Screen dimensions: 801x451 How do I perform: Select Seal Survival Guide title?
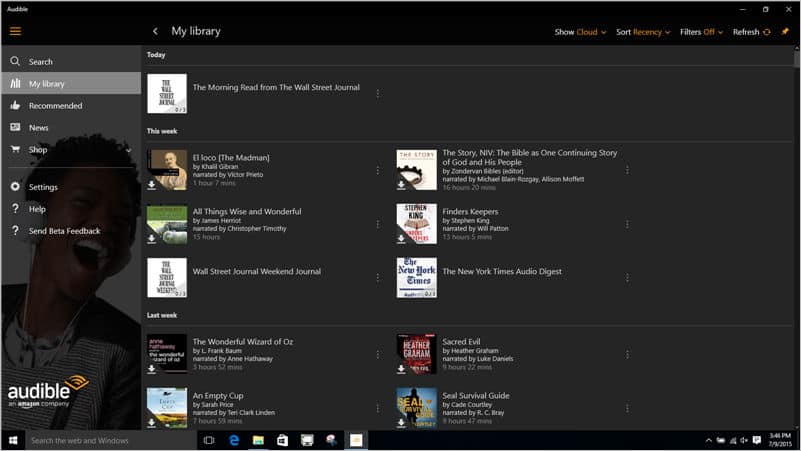coord(476,395)
